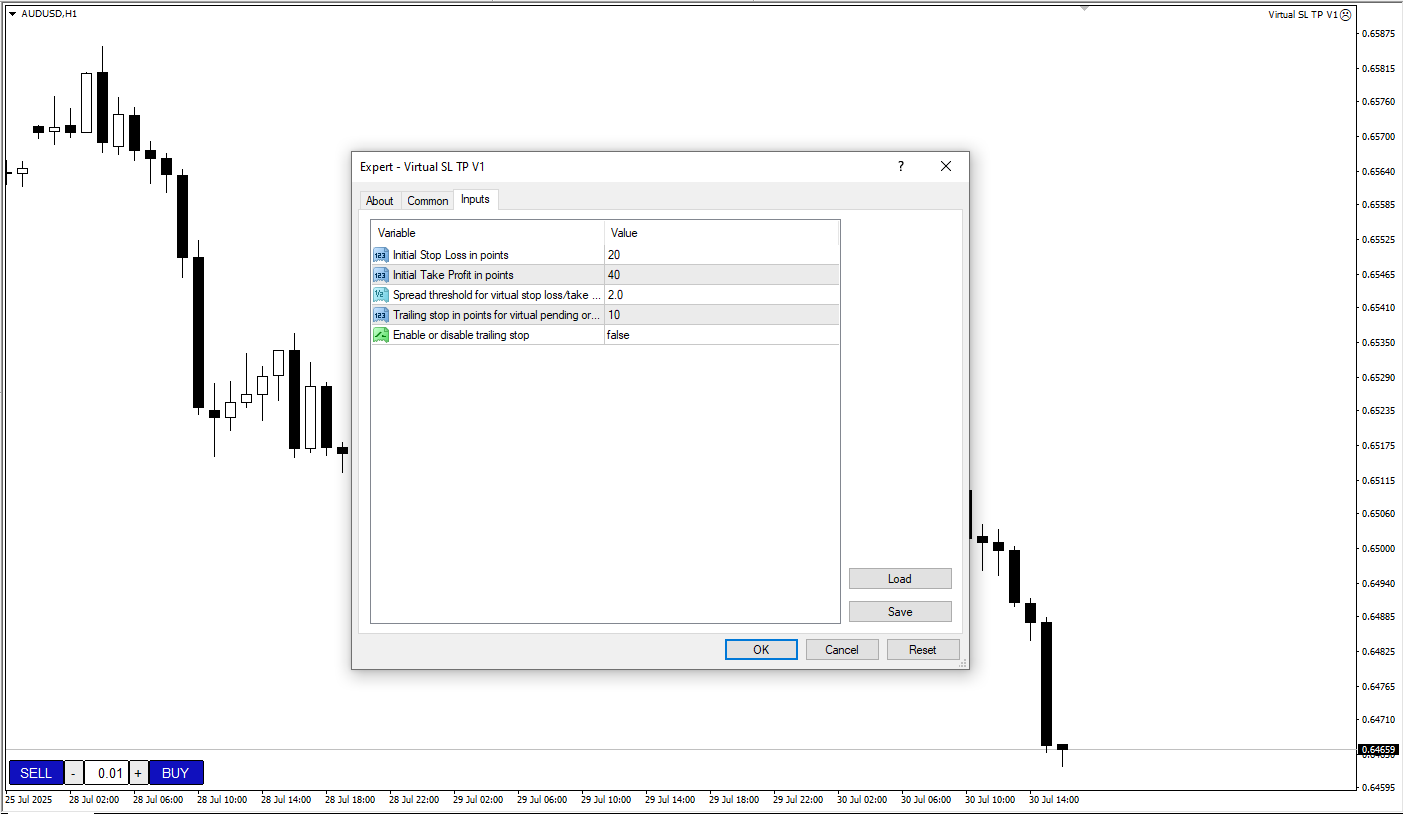Select the Spread threshold for virtual stop loss row
Screen dimensions: 1403x814
tap(605, 295)
